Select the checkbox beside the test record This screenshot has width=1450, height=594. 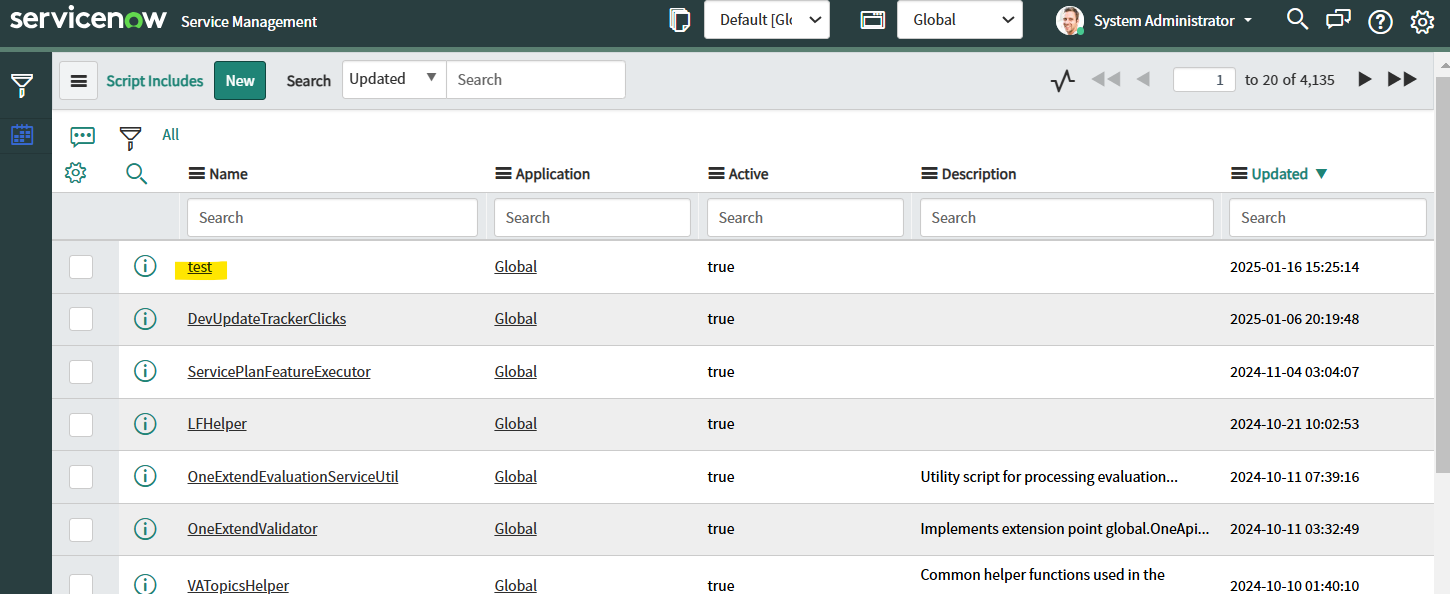click(81, 267)
